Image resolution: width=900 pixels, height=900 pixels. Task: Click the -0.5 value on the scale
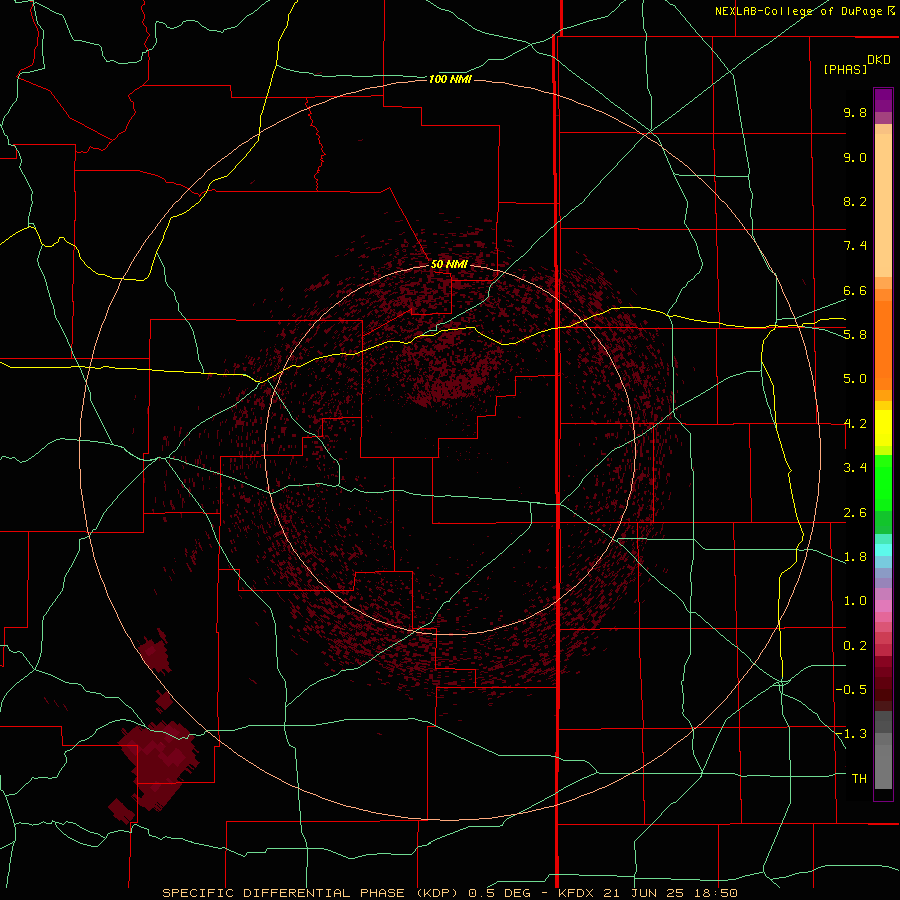tap(851, 690)
